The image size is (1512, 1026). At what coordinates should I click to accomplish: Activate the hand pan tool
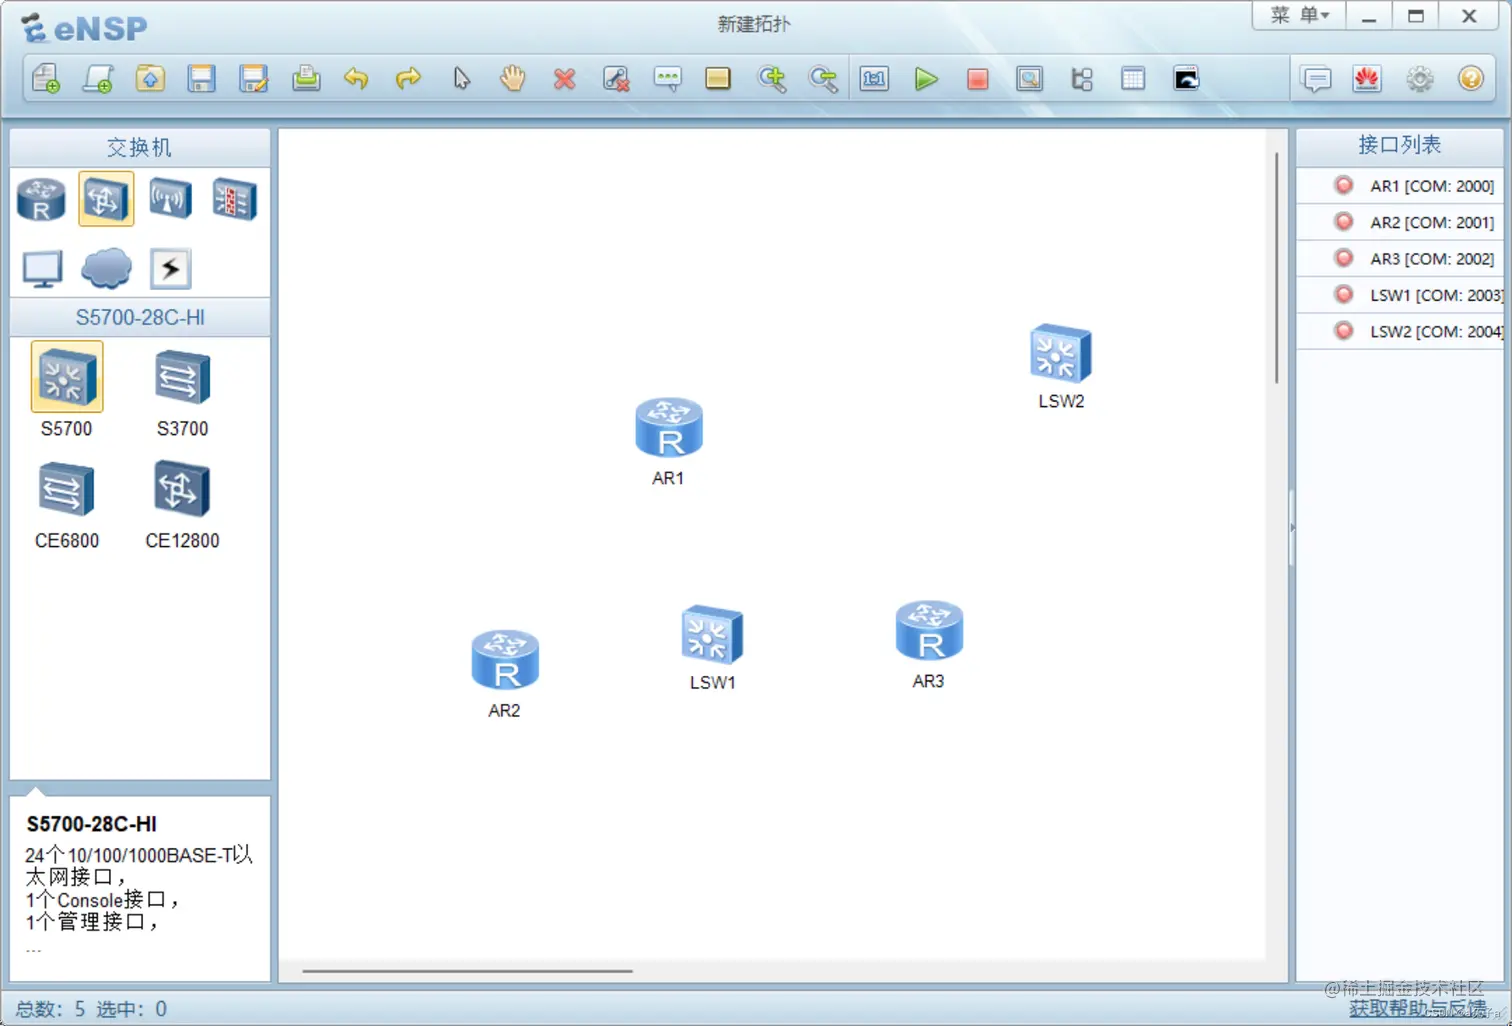click(513, 78)
